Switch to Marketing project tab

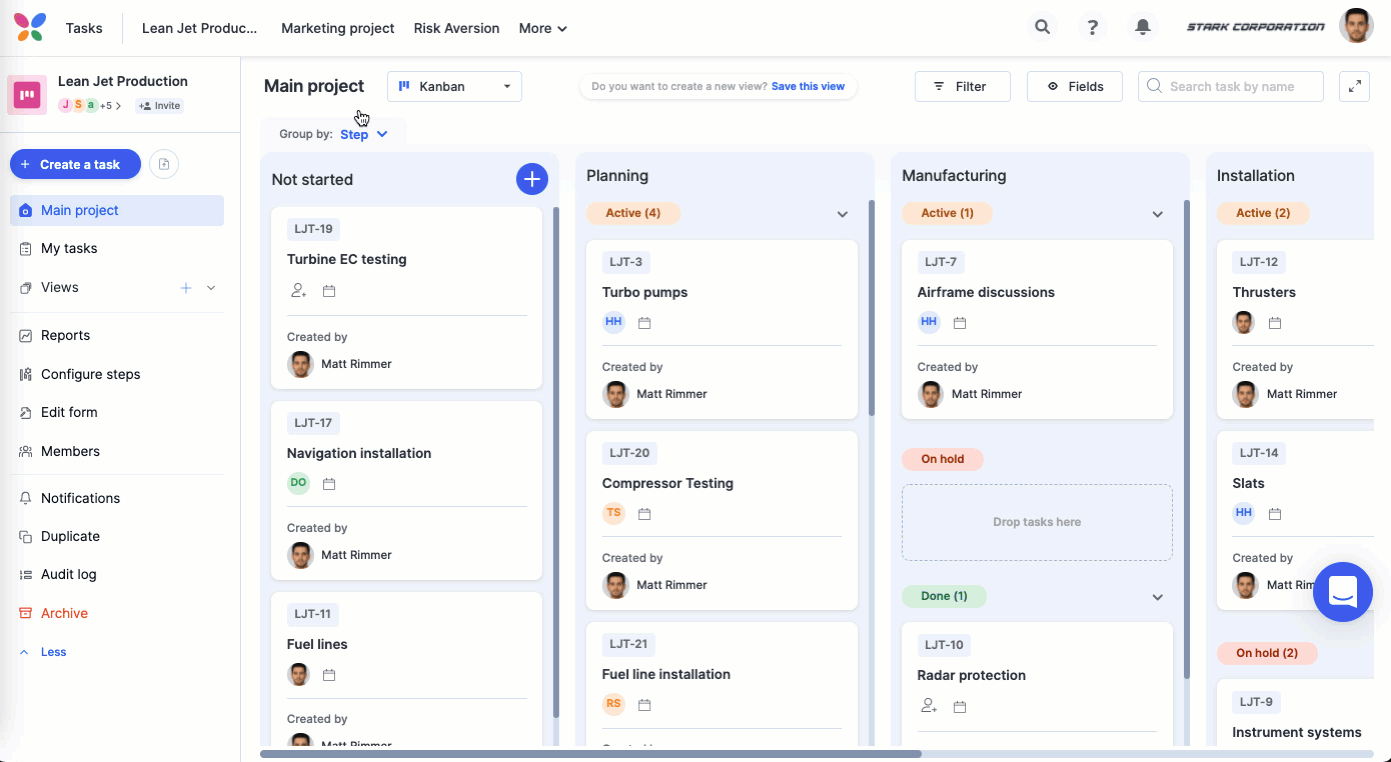[338, 28]
